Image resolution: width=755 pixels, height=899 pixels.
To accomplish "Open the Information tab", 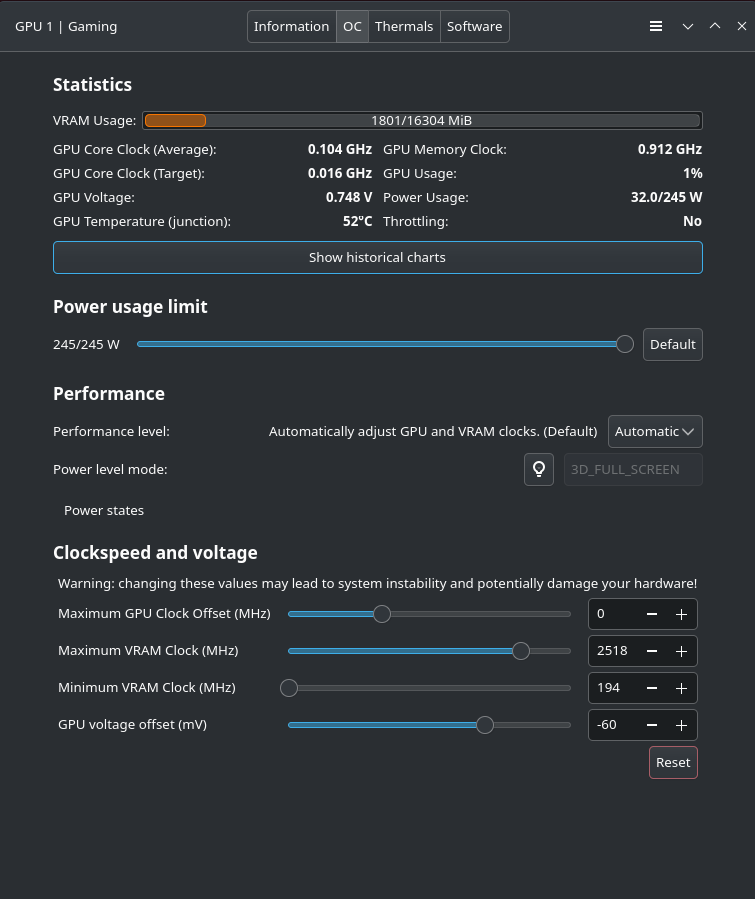I will (x=291, y=27).
